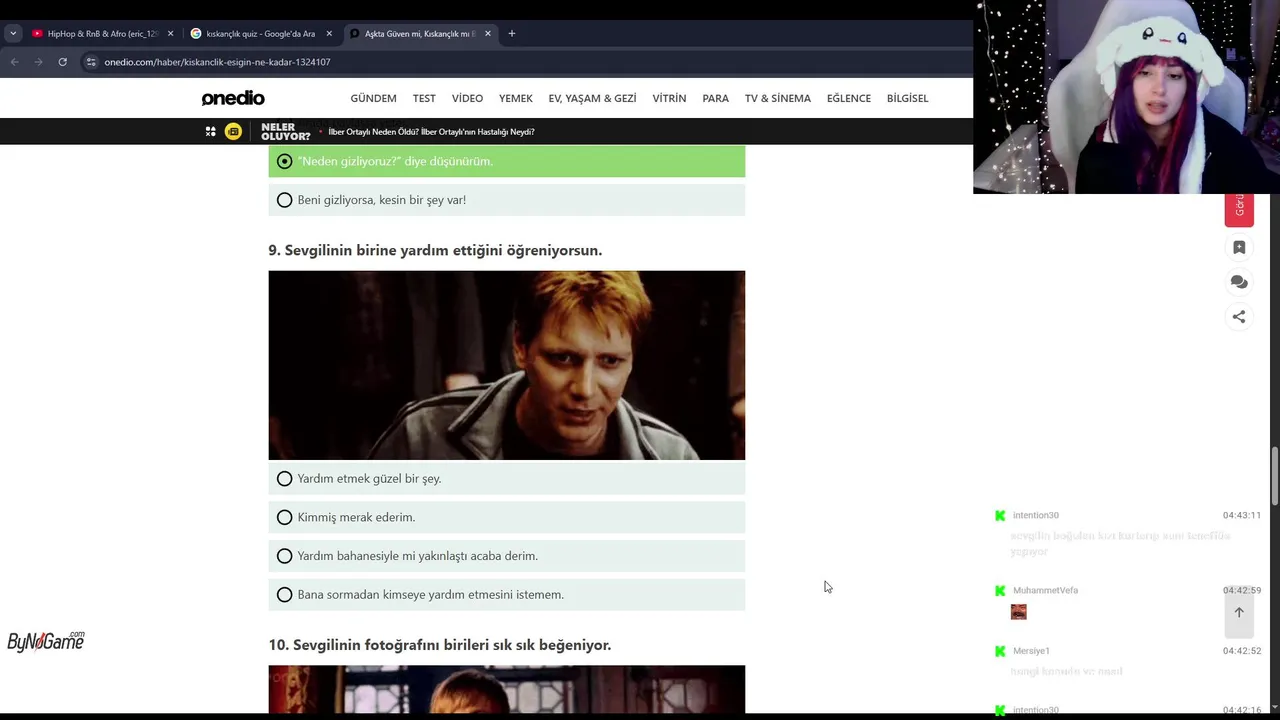
Task: Close the Aşkta Güven mi, Kıskançlık mı tab
Action: click(x=488, y=33)
